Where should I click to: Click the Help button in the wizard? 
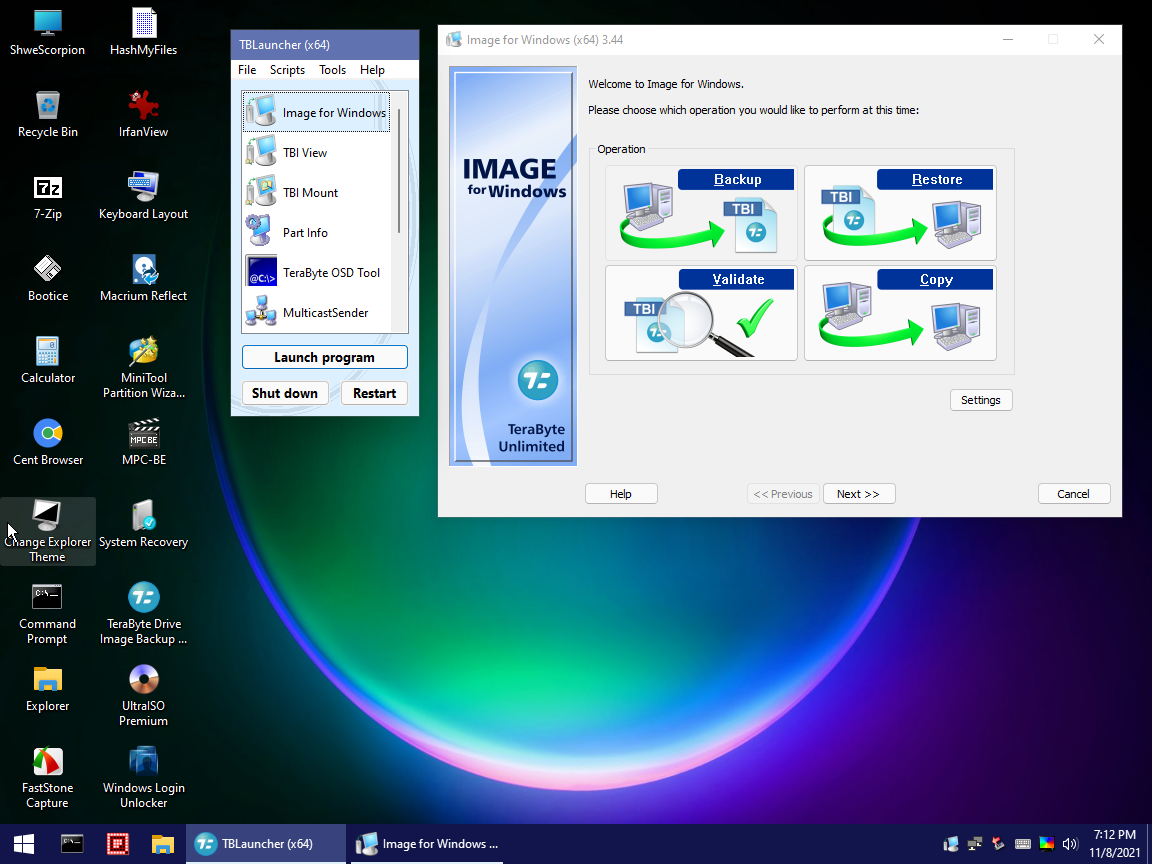[621, 494]
